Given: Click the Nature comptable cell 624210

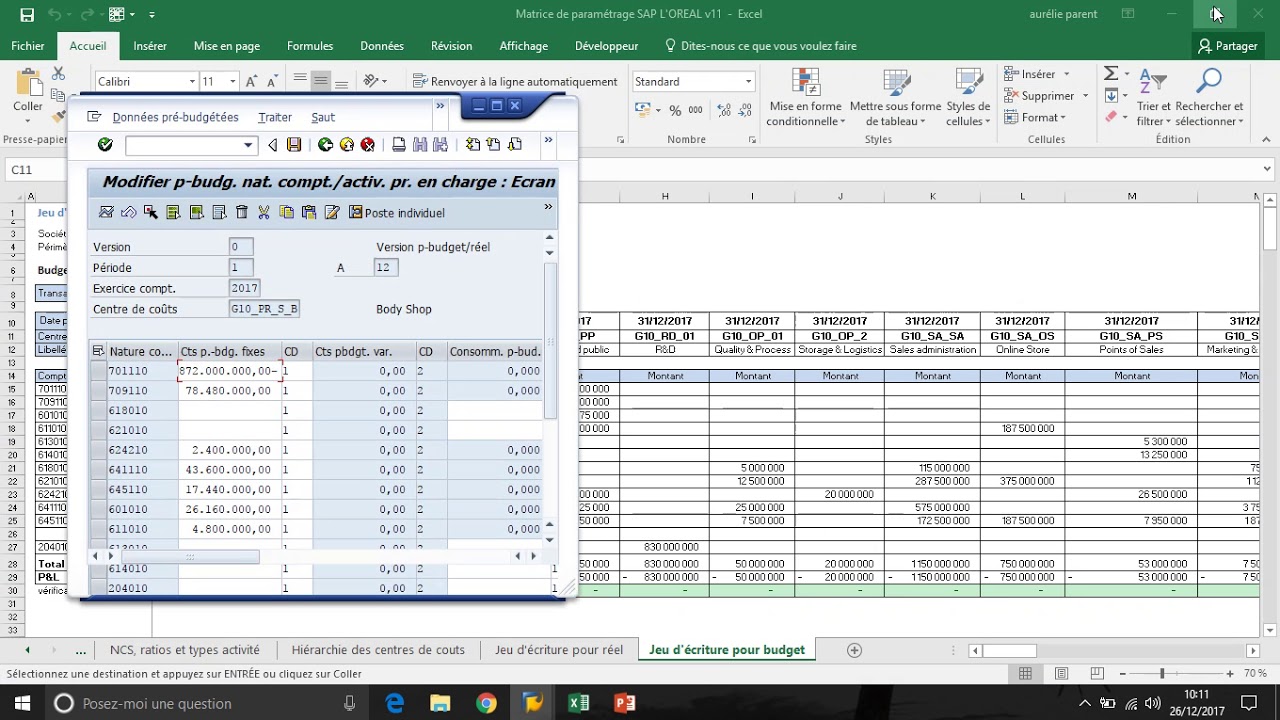Looking at the screenshot, I should (142, 450).
